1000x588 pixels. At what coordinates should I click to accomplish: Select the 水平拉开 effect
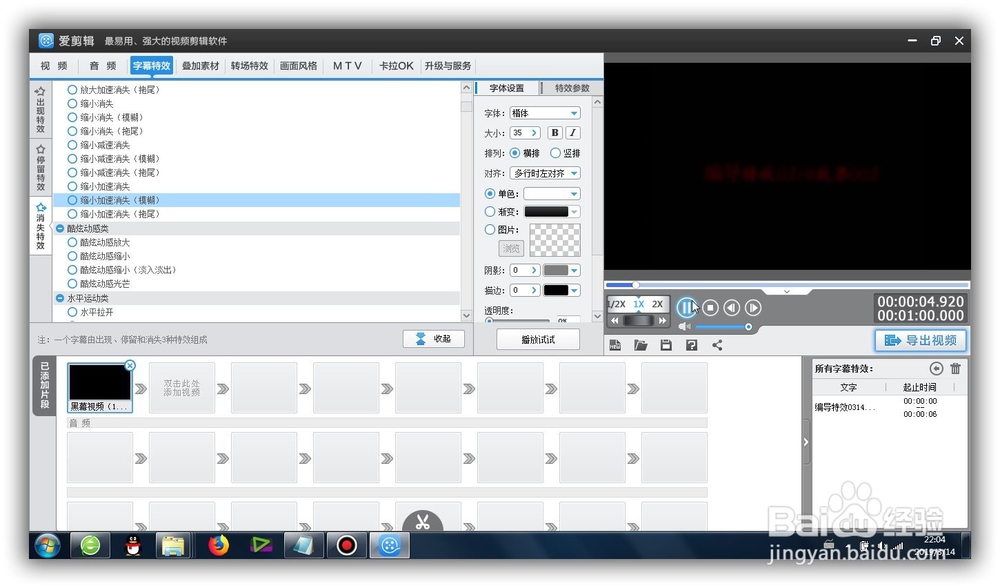pyautogui.click(x=73, y=312)
